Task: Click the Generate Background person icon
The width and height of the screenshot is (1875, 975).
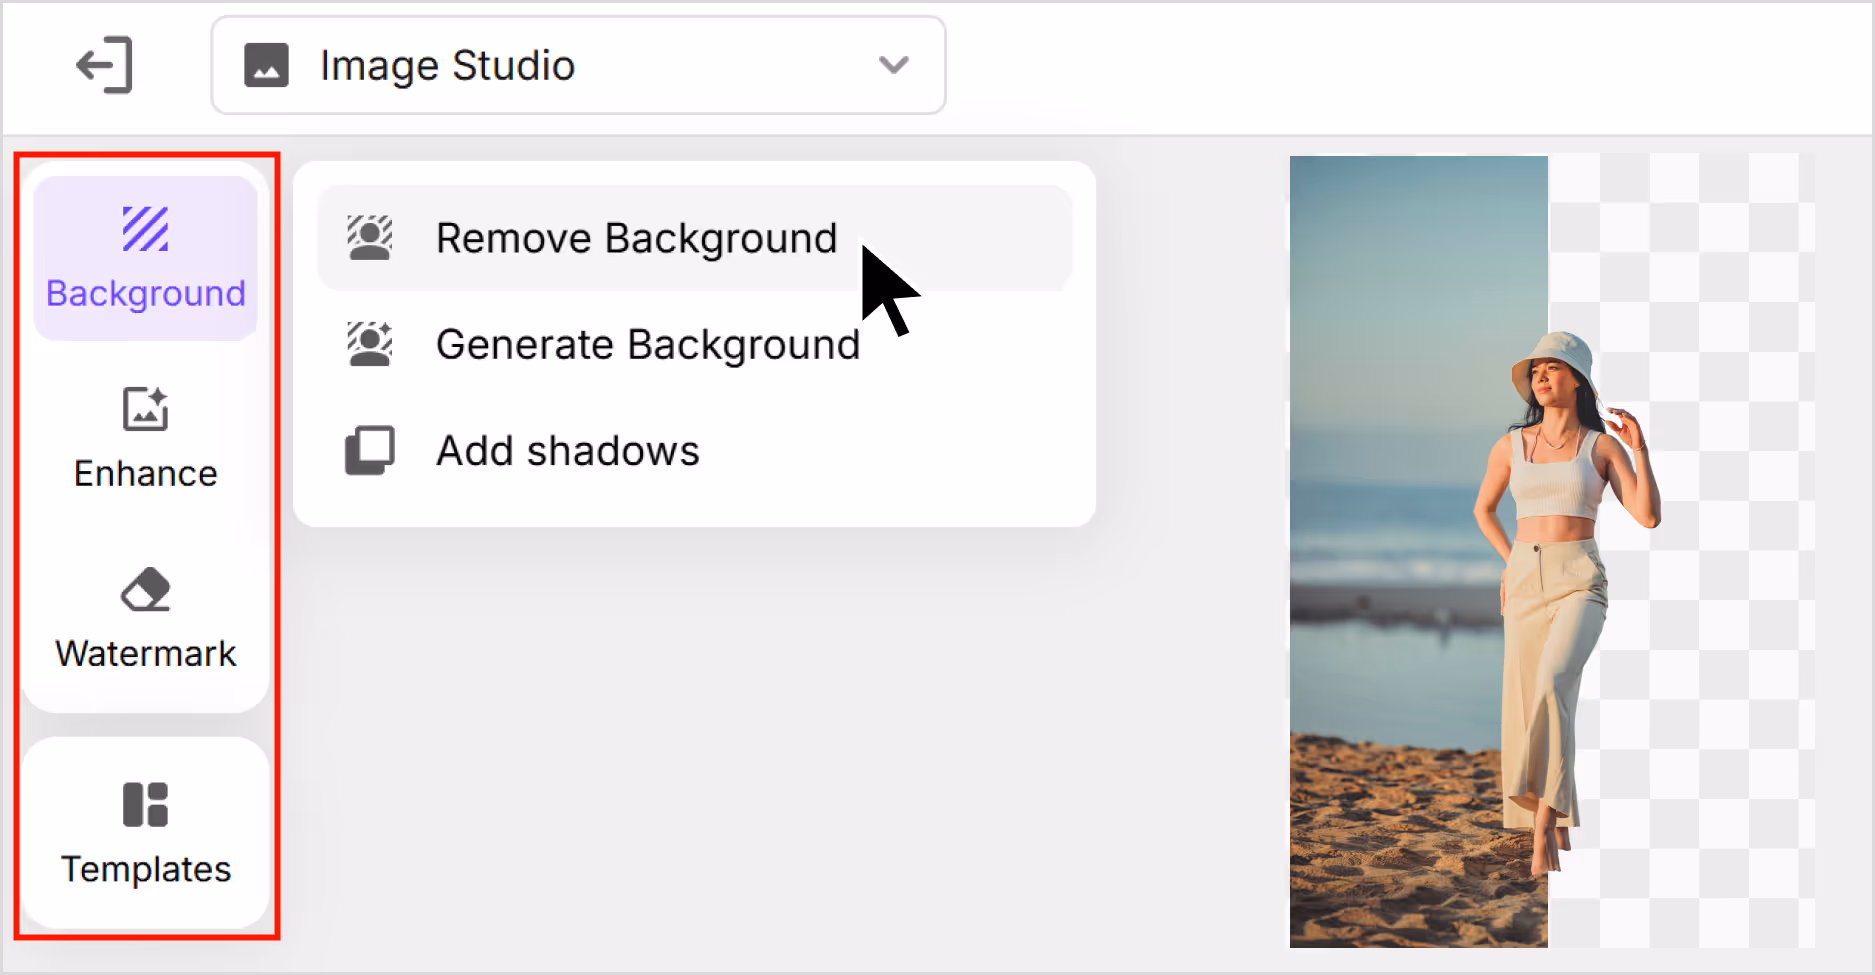Action: pyautogui.click(x=370, y=344)
